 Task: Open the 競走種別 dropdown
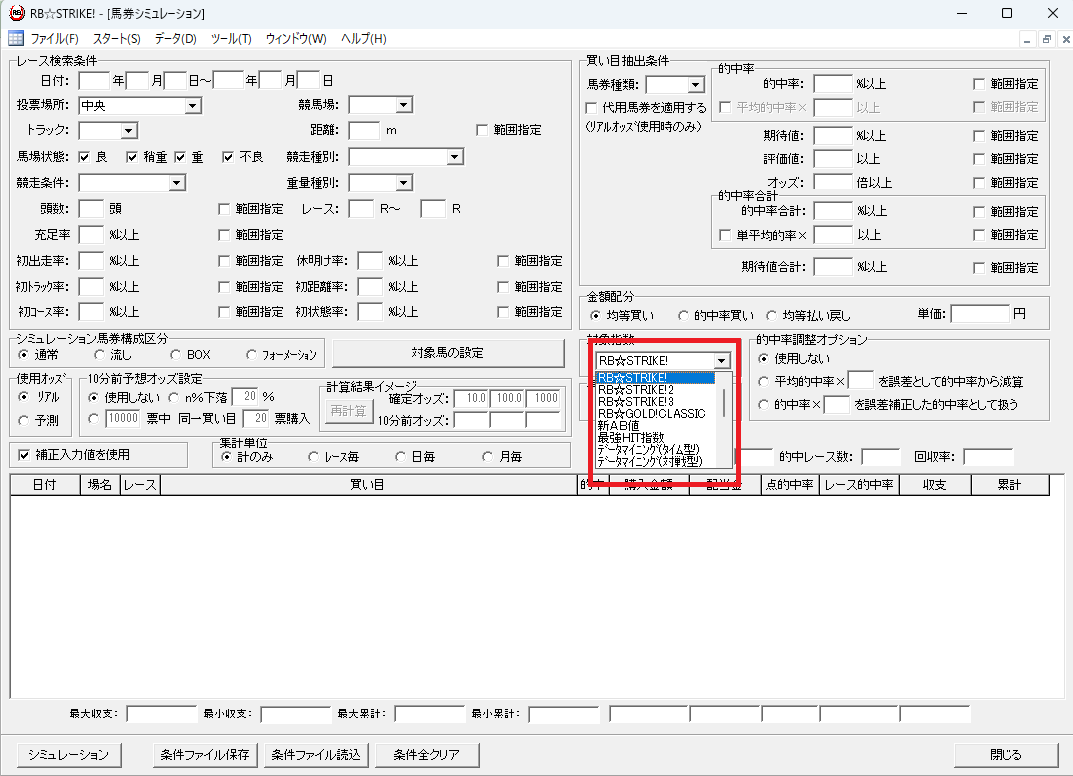point(454,157)
